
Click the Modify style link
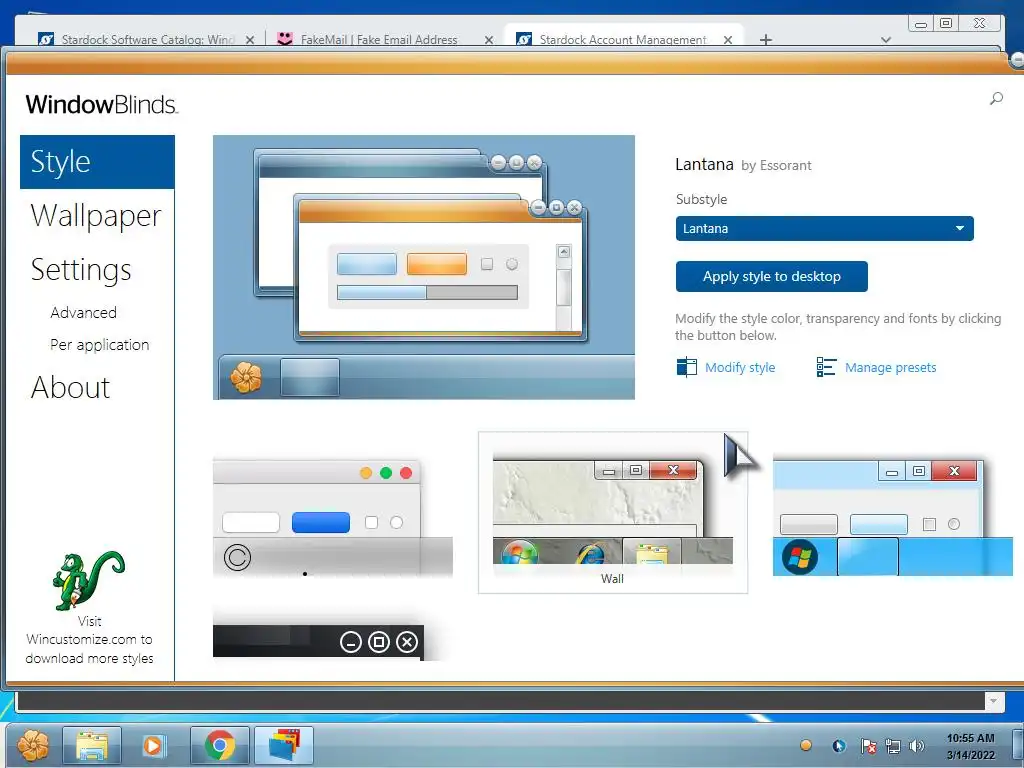[740, 368]
